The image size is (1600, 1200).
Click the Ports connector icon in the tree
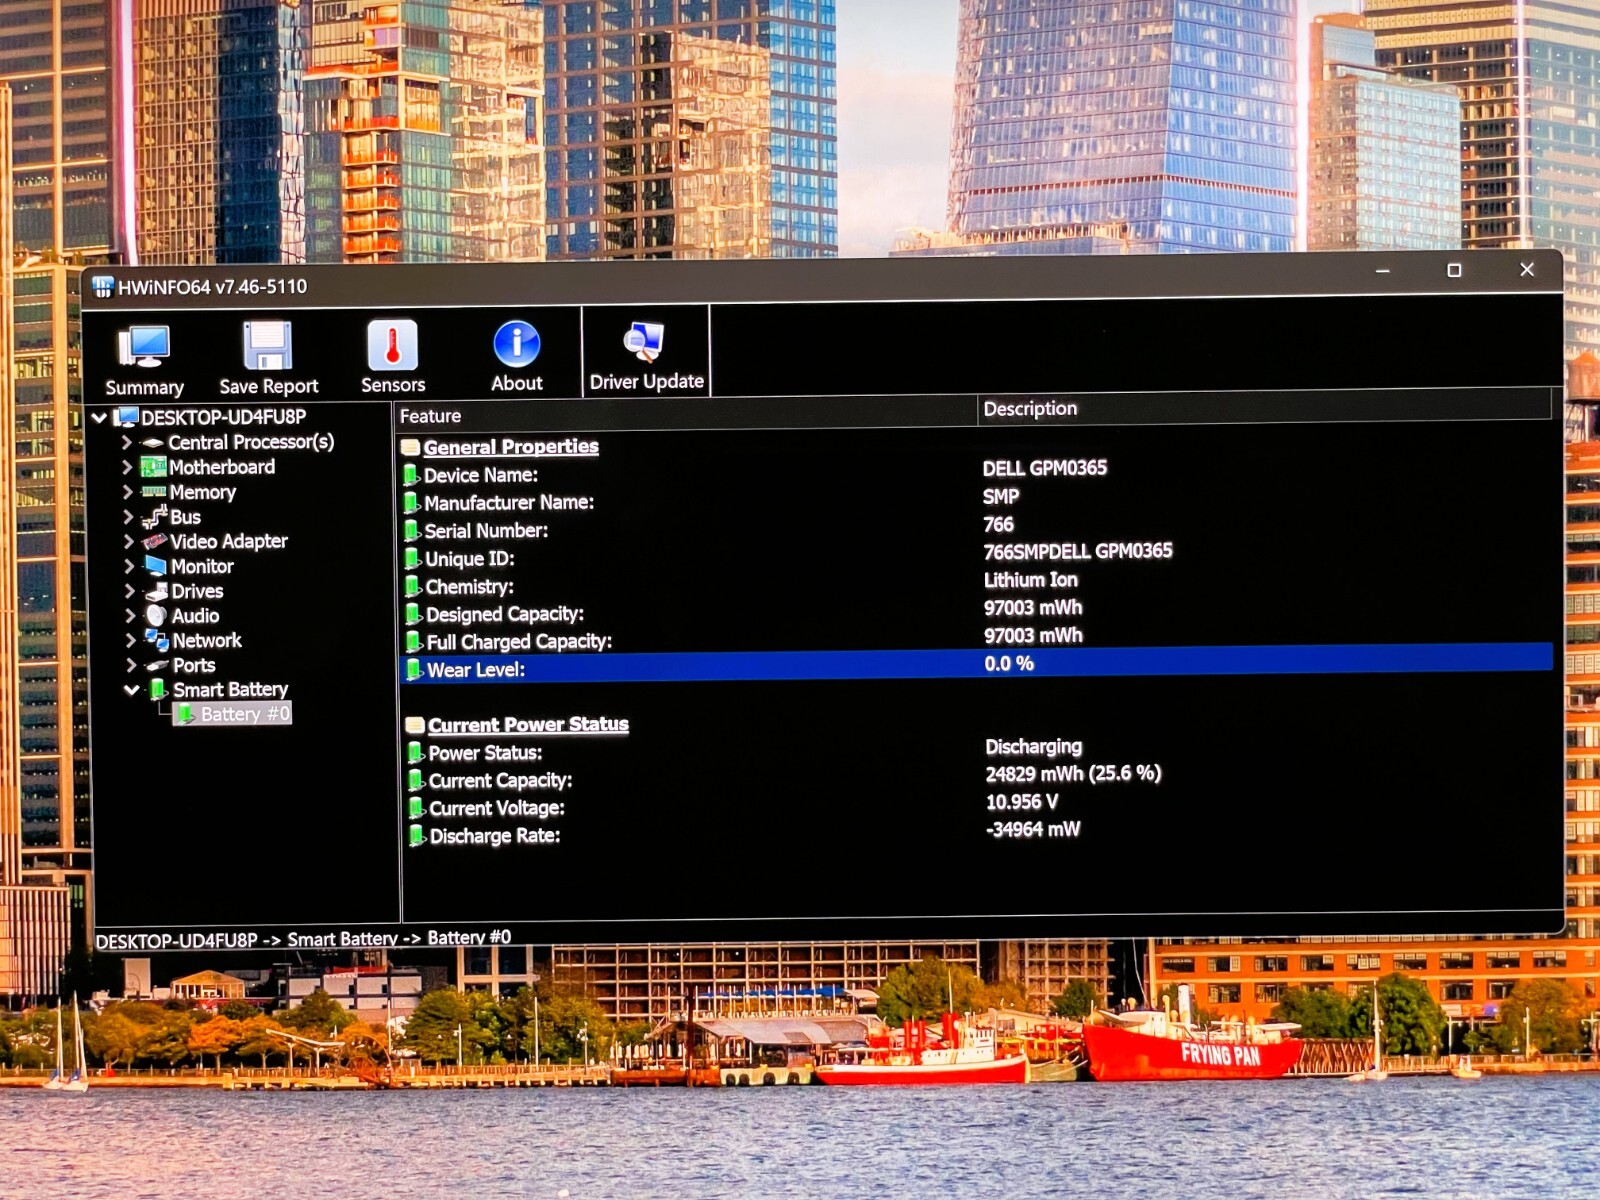pos(157,665)
